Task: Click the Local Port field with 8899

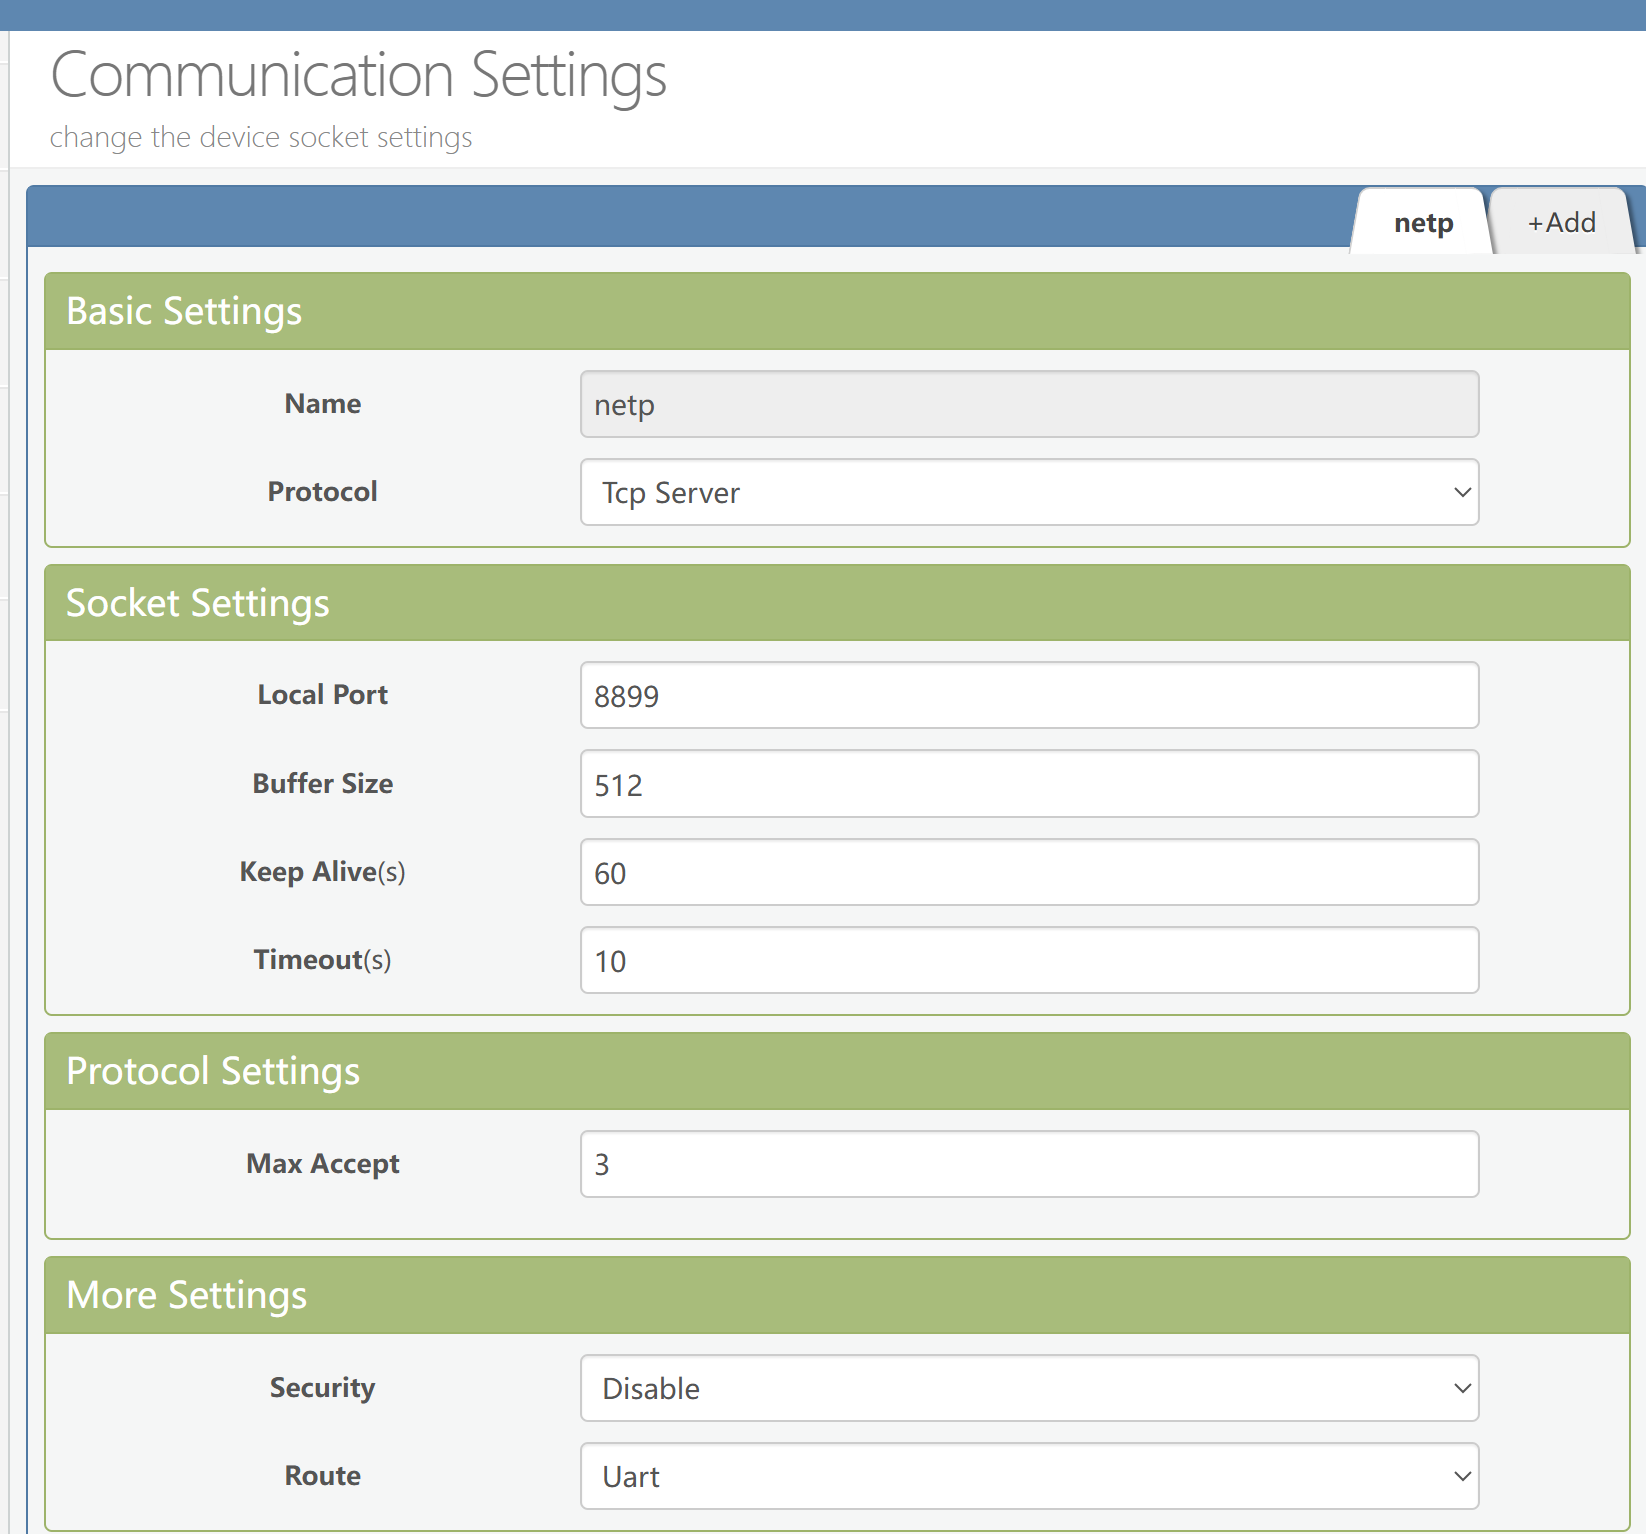Action: [1029, 695]
